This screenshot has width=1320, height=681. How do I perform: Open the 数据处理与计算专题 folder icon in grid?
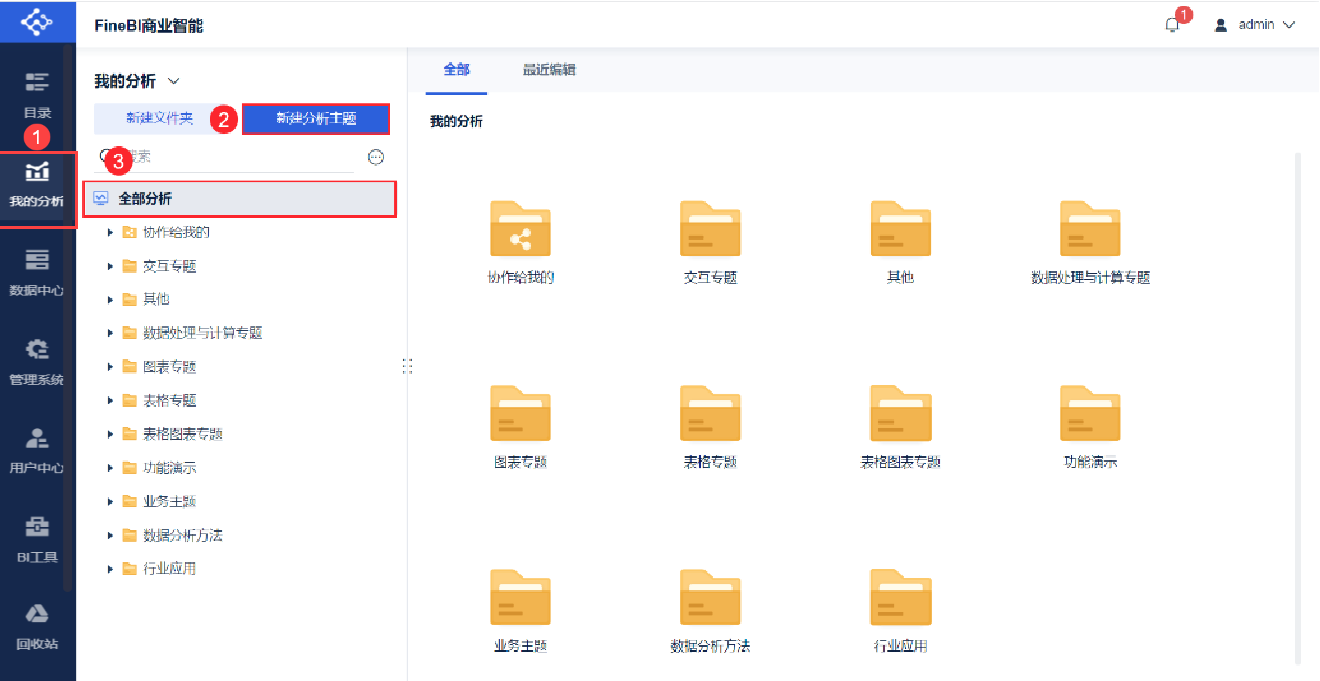[1090, 229]
